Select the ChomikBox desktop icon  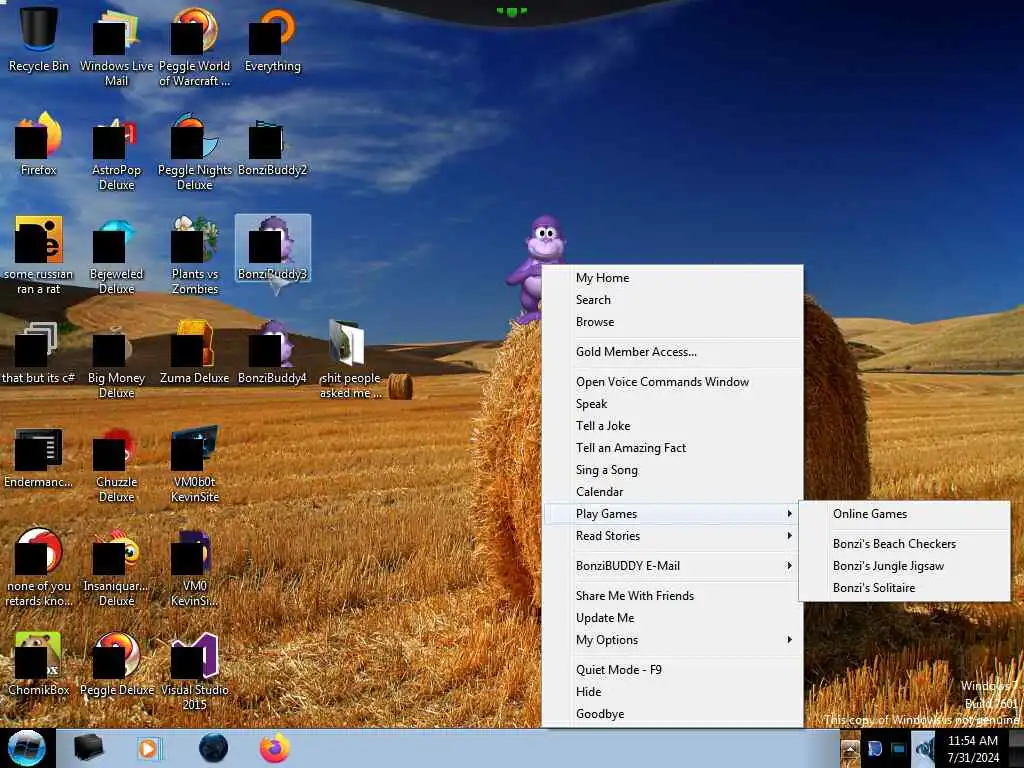click(x=39, y=663)
